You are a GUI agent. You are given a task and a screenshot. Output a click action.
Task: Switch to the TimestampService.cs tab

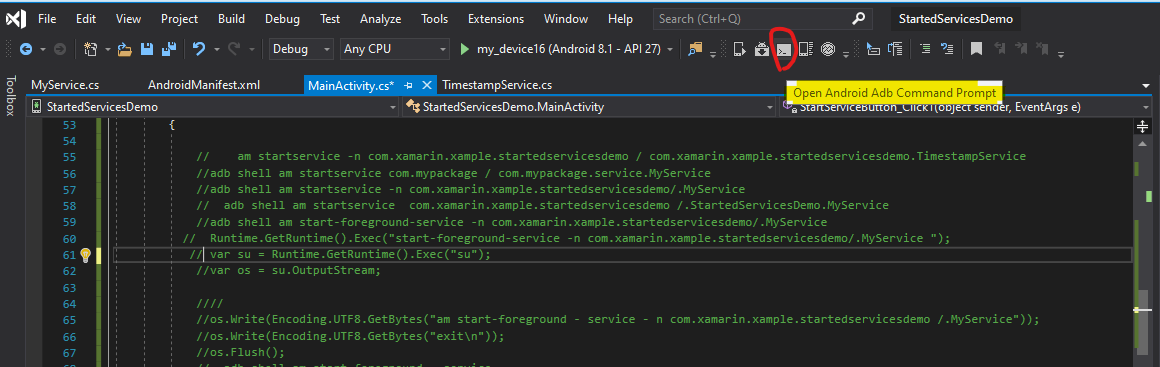pyautogui.click(x=497, y=85)
